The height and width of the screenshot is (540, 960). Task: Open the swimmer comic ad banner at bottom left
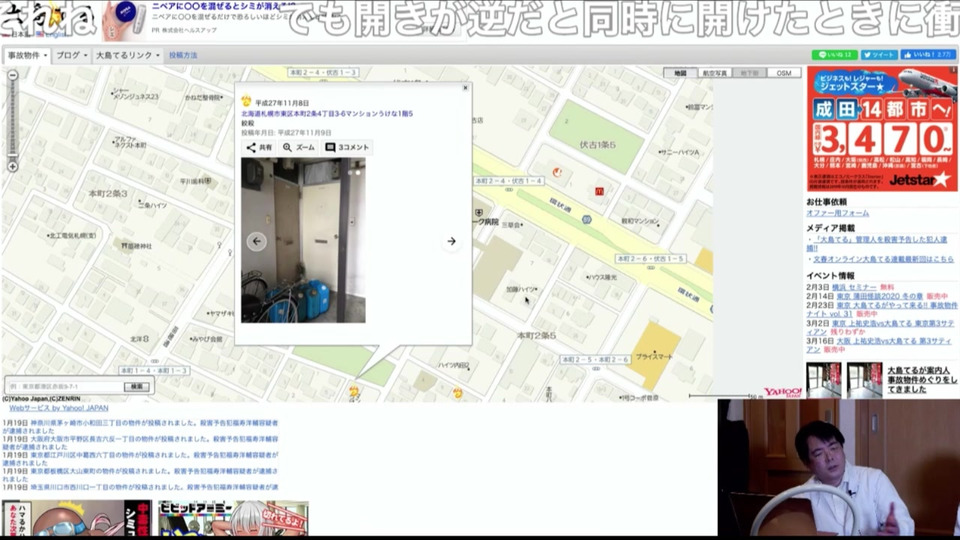[x=77, y=518]
